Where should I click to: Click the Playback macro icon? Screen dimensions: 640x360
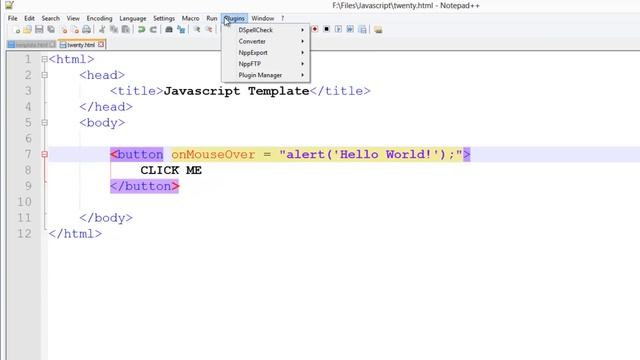pyautogui.click(x=338, y=29)
